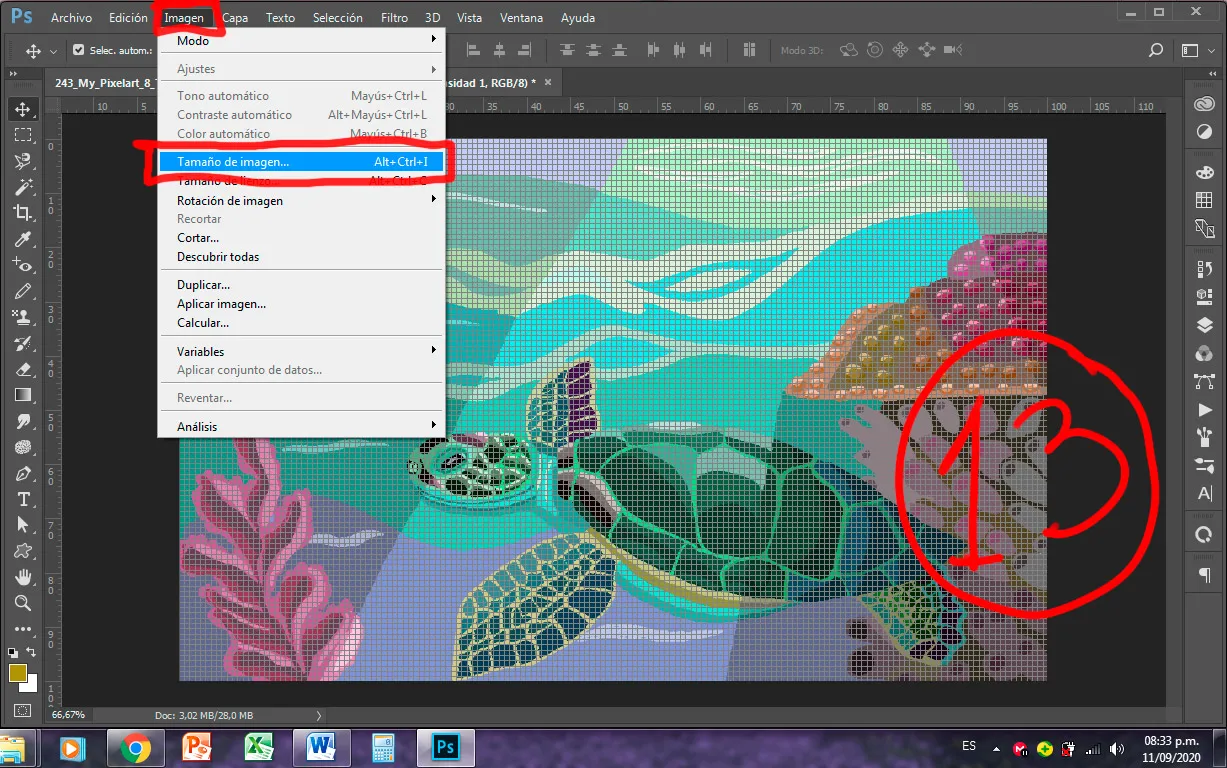Expand the Modo submenu arrow
This screenshot has width=1227, height=768.
[434, 40]
